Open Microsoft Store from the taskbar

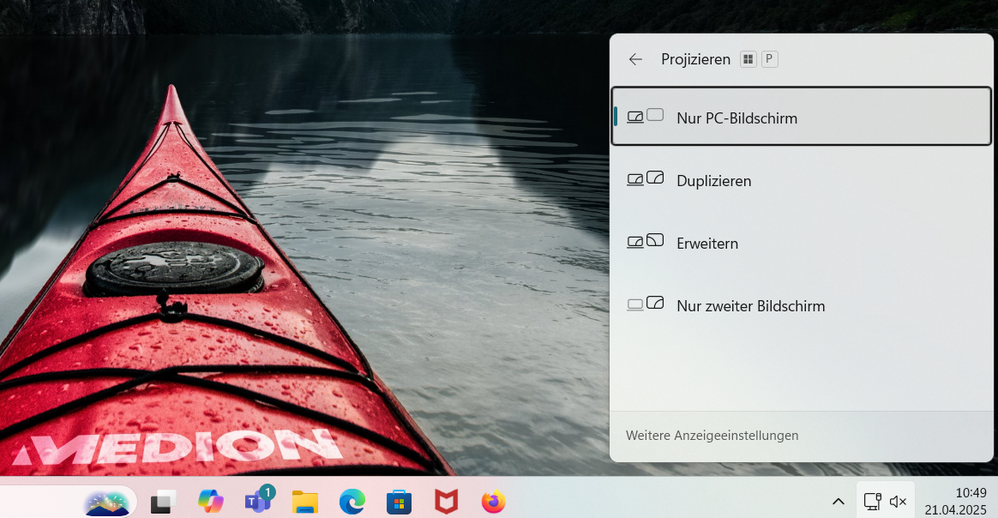(399, 501)
